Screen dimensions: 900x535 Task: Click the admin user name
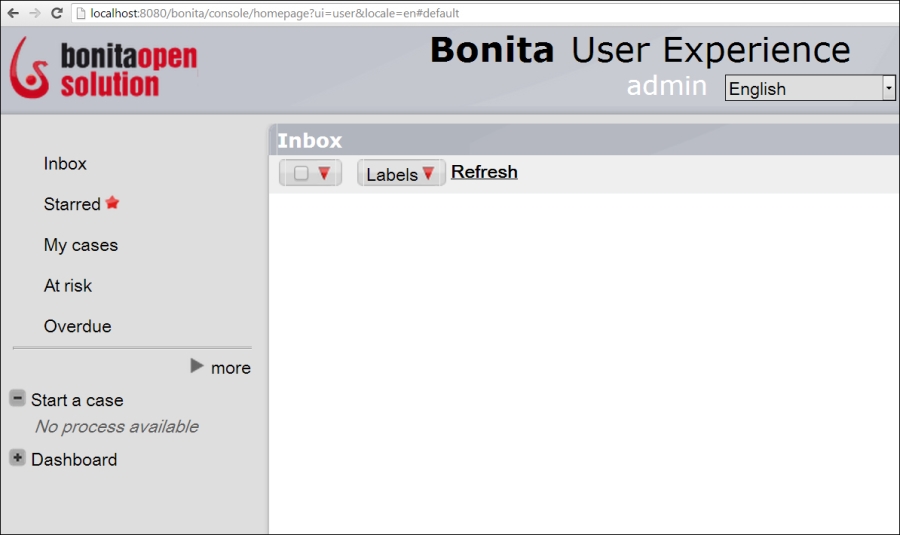coord(666,86)
